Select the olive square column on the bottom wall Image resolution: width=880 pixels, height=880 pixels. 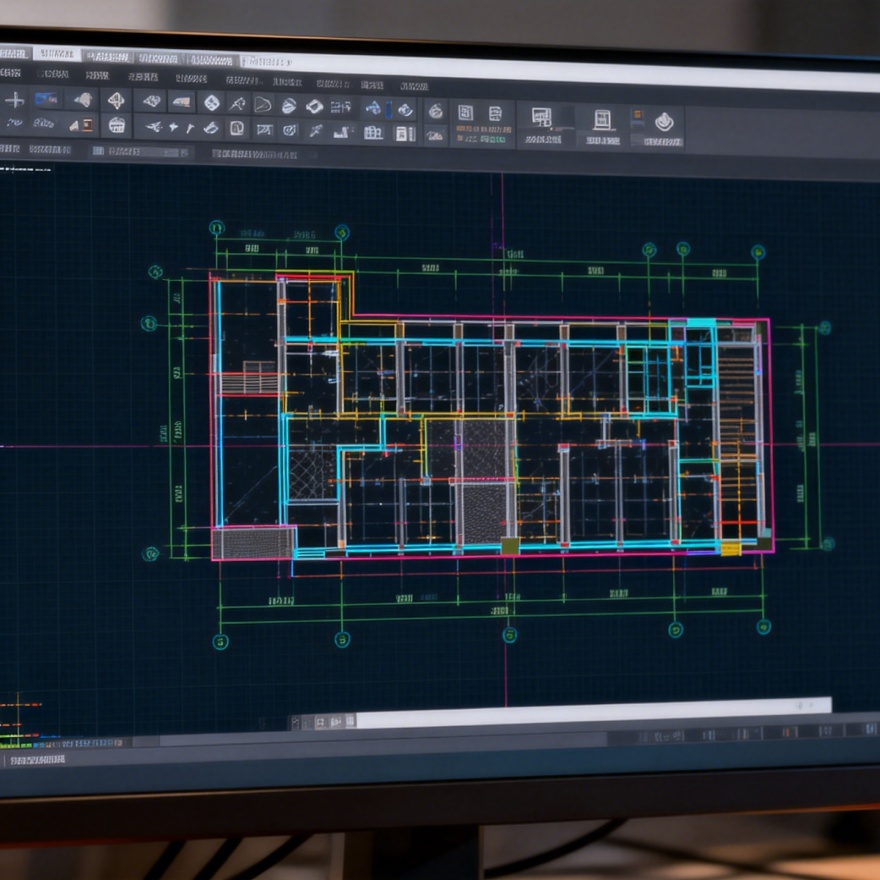(x=510, y=546)
